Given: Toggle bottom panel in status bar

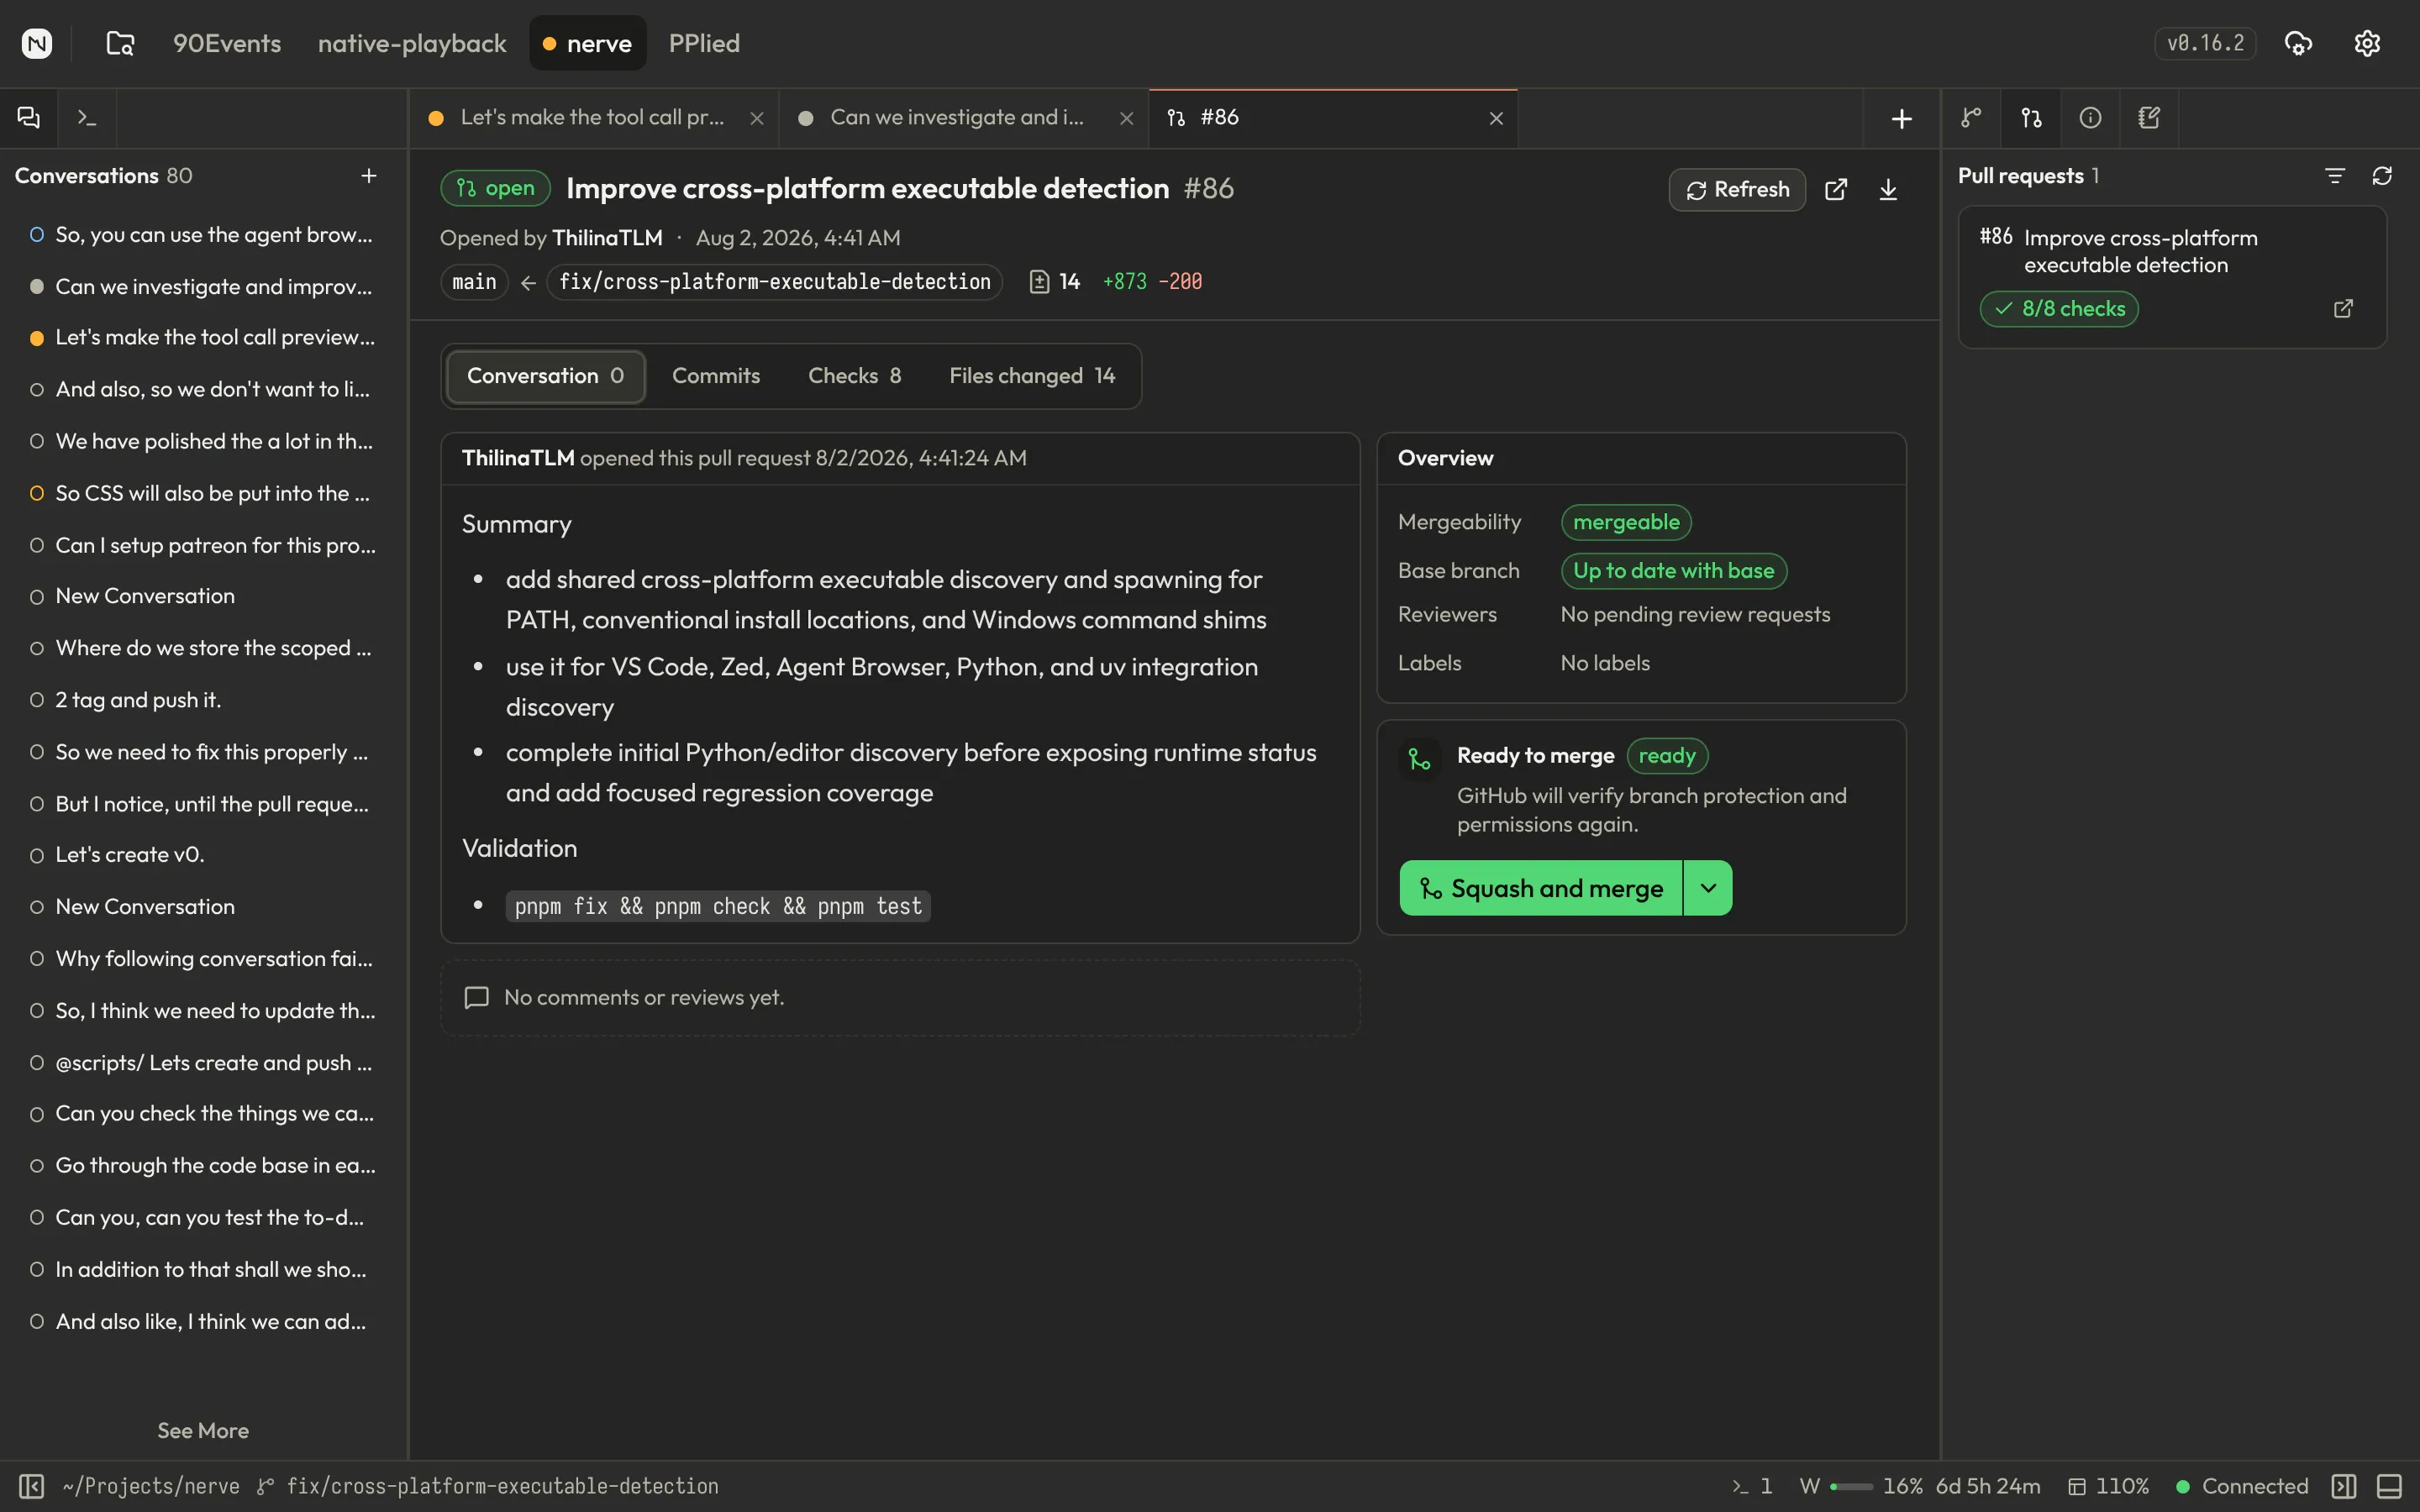Looking at the screenshot, I should 2389,1486.
